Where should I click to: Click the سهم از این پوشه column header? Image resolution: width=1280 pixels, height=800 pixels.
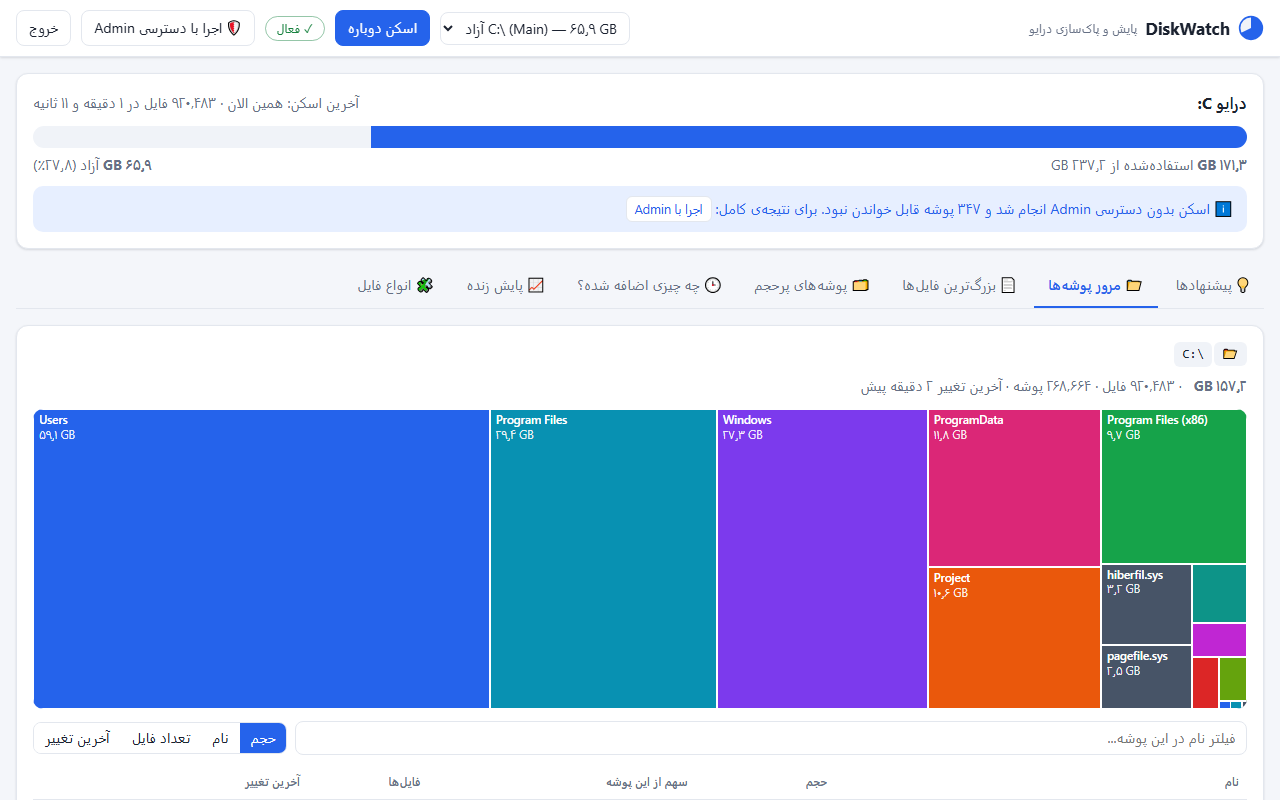pyautogui.click(x=647, y=782)
